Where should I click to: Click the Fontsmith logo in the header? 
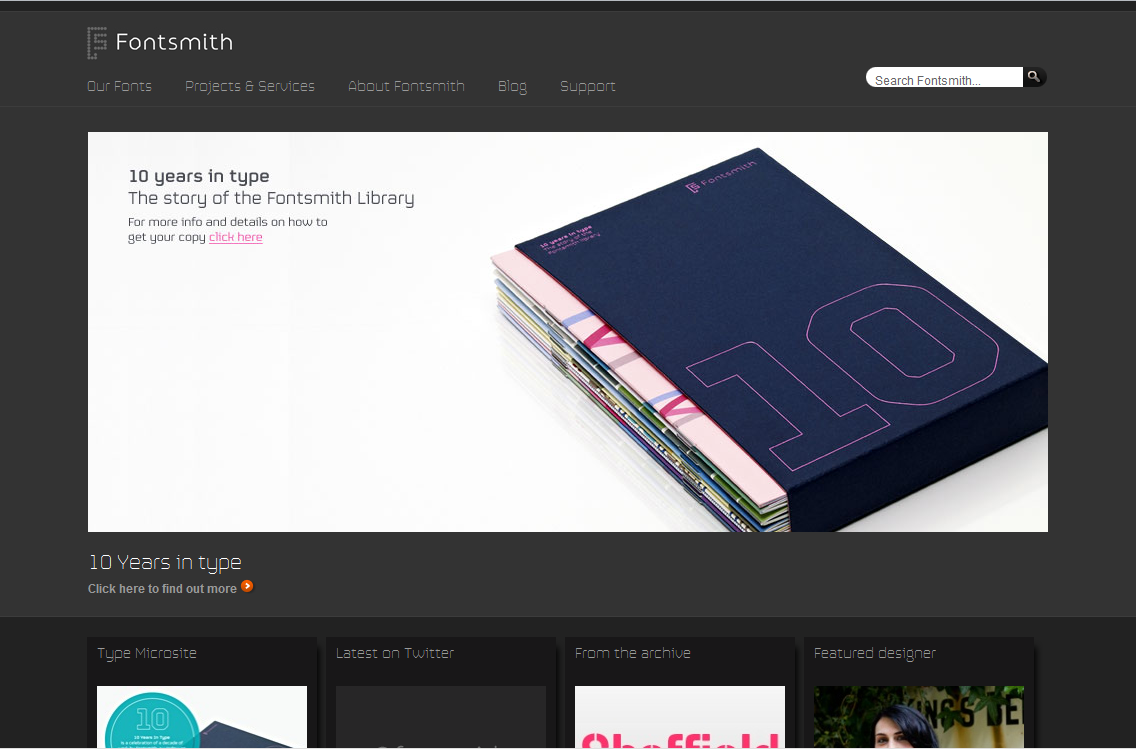click(x=159, y=43)
